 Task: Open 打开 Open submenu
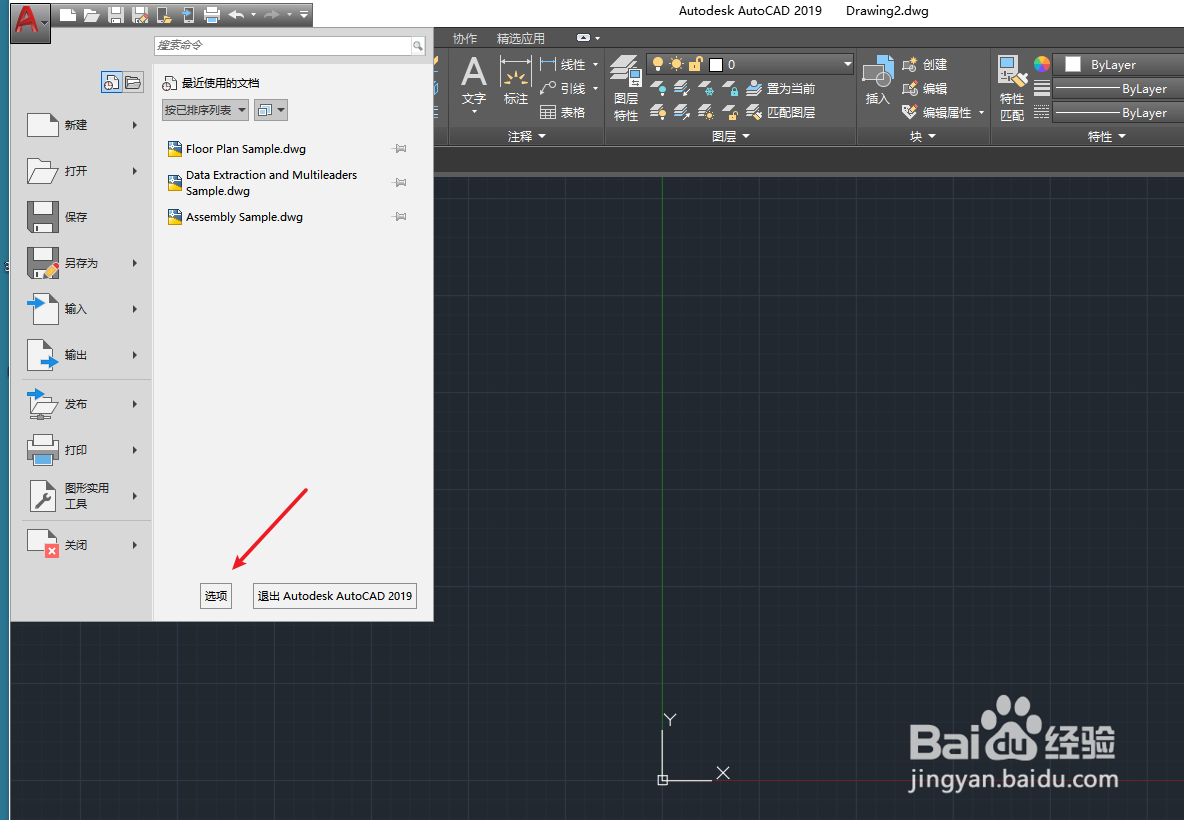83,171
